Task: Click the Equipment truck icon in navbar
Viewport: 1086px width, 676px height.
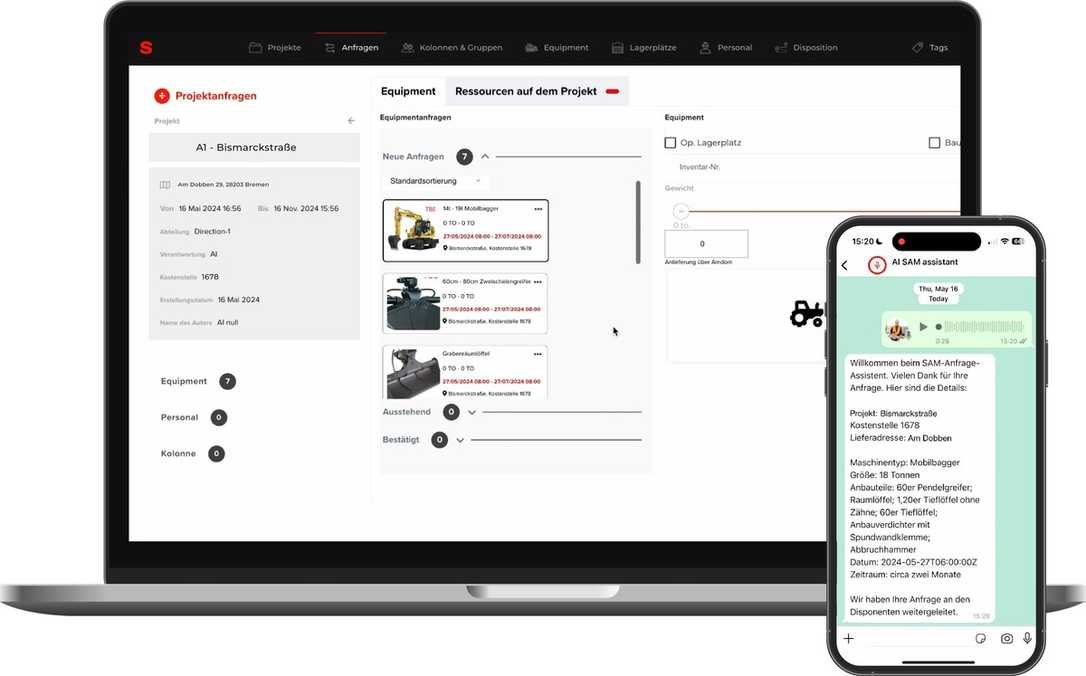Action: coord(533,47)
